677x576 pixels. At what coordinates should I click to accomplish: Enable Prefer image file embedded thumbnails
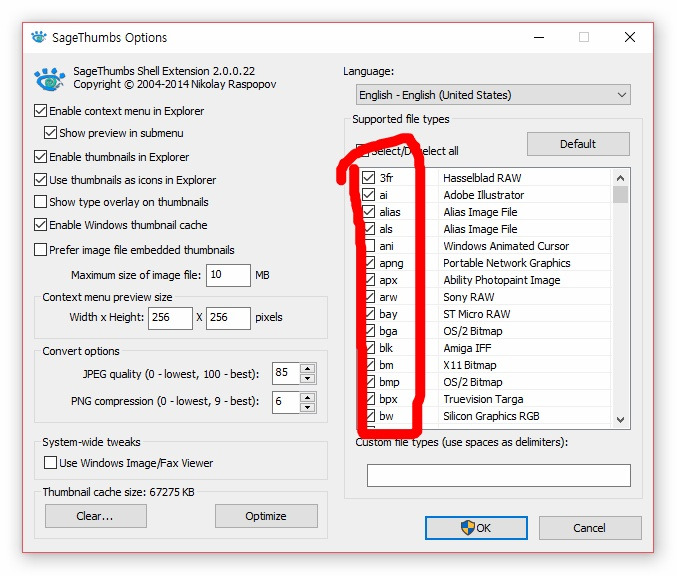(41, 250)
